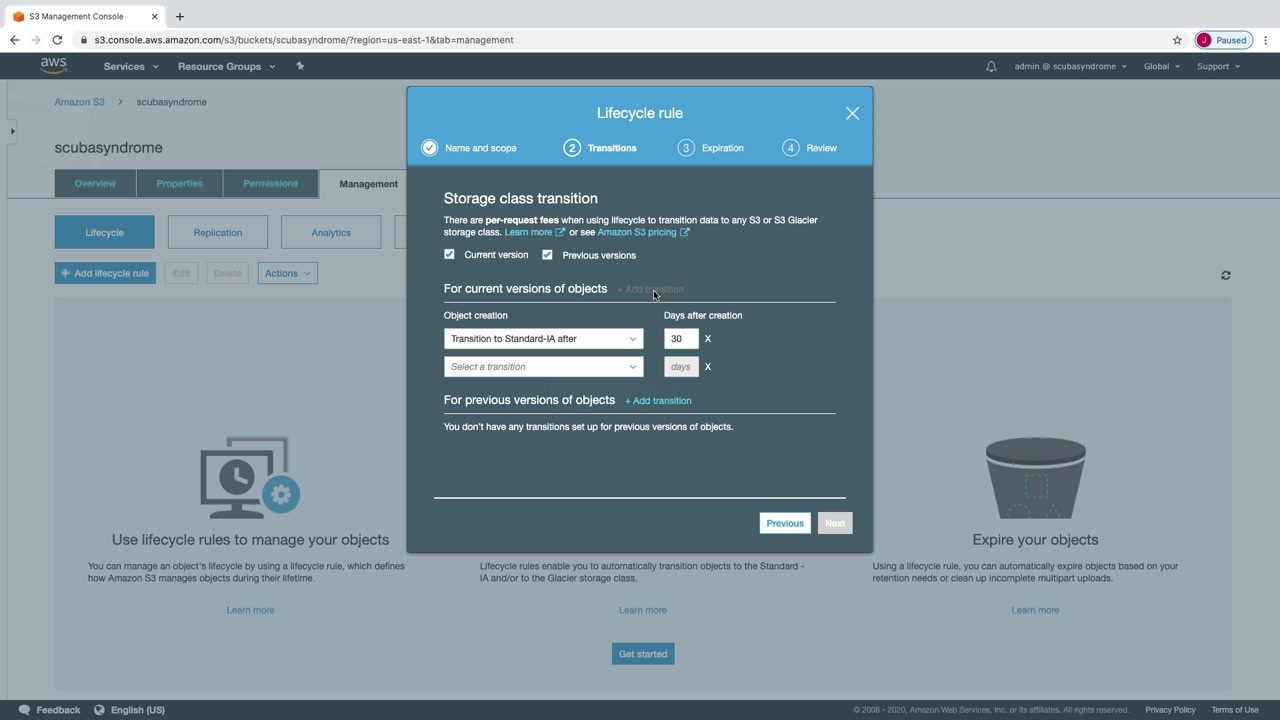Change language from English (US)

(x=129, y=710)
